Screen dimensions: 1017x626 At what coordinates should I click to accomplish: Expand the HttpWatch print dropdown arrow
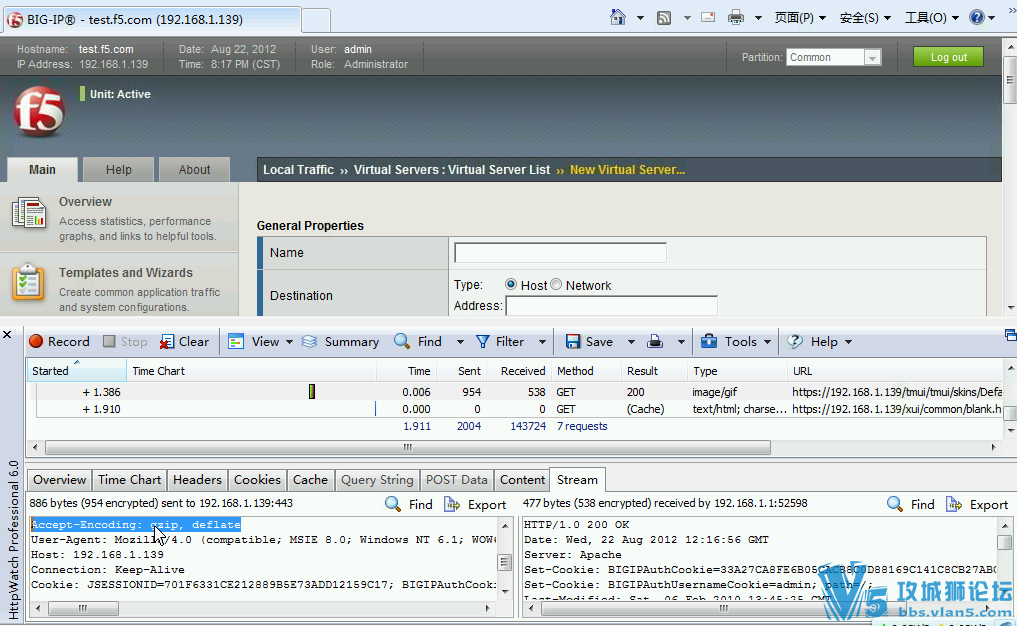(681, 342)
